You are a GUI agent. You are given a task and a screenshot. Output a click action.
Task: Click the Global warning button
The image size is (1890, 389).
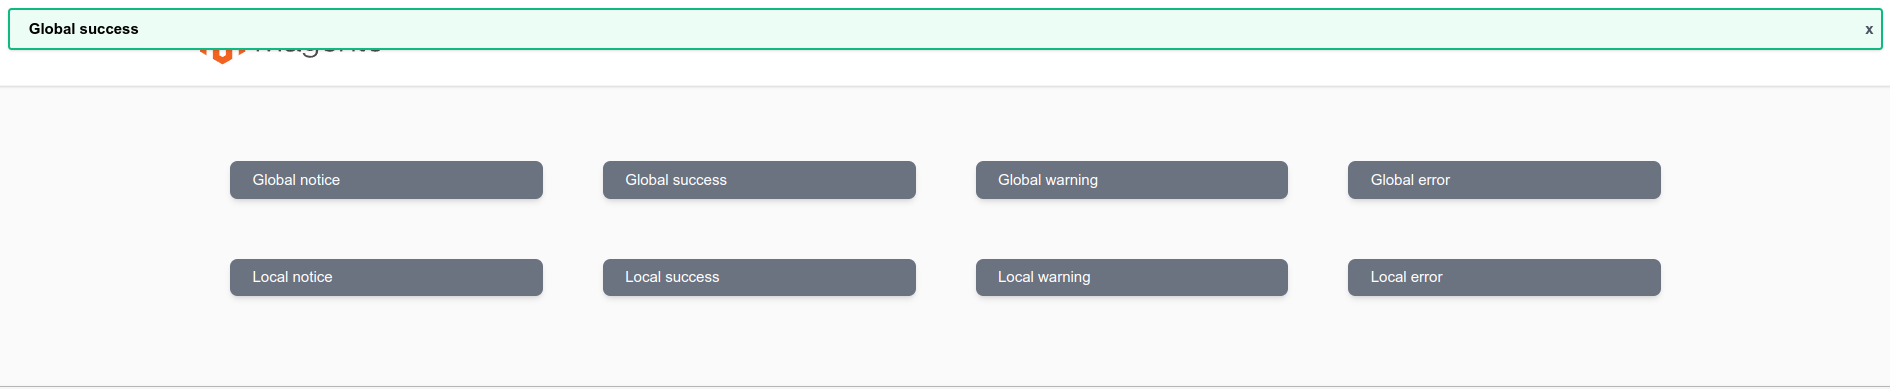pos(1132,180)
